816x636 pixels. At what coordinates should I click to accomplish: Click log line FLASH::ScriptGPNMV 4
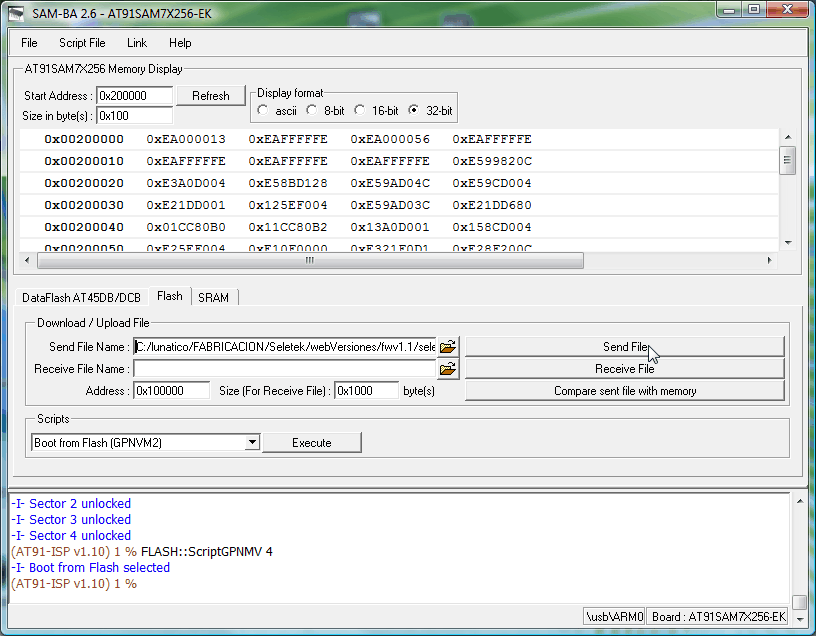click(142, 552)
